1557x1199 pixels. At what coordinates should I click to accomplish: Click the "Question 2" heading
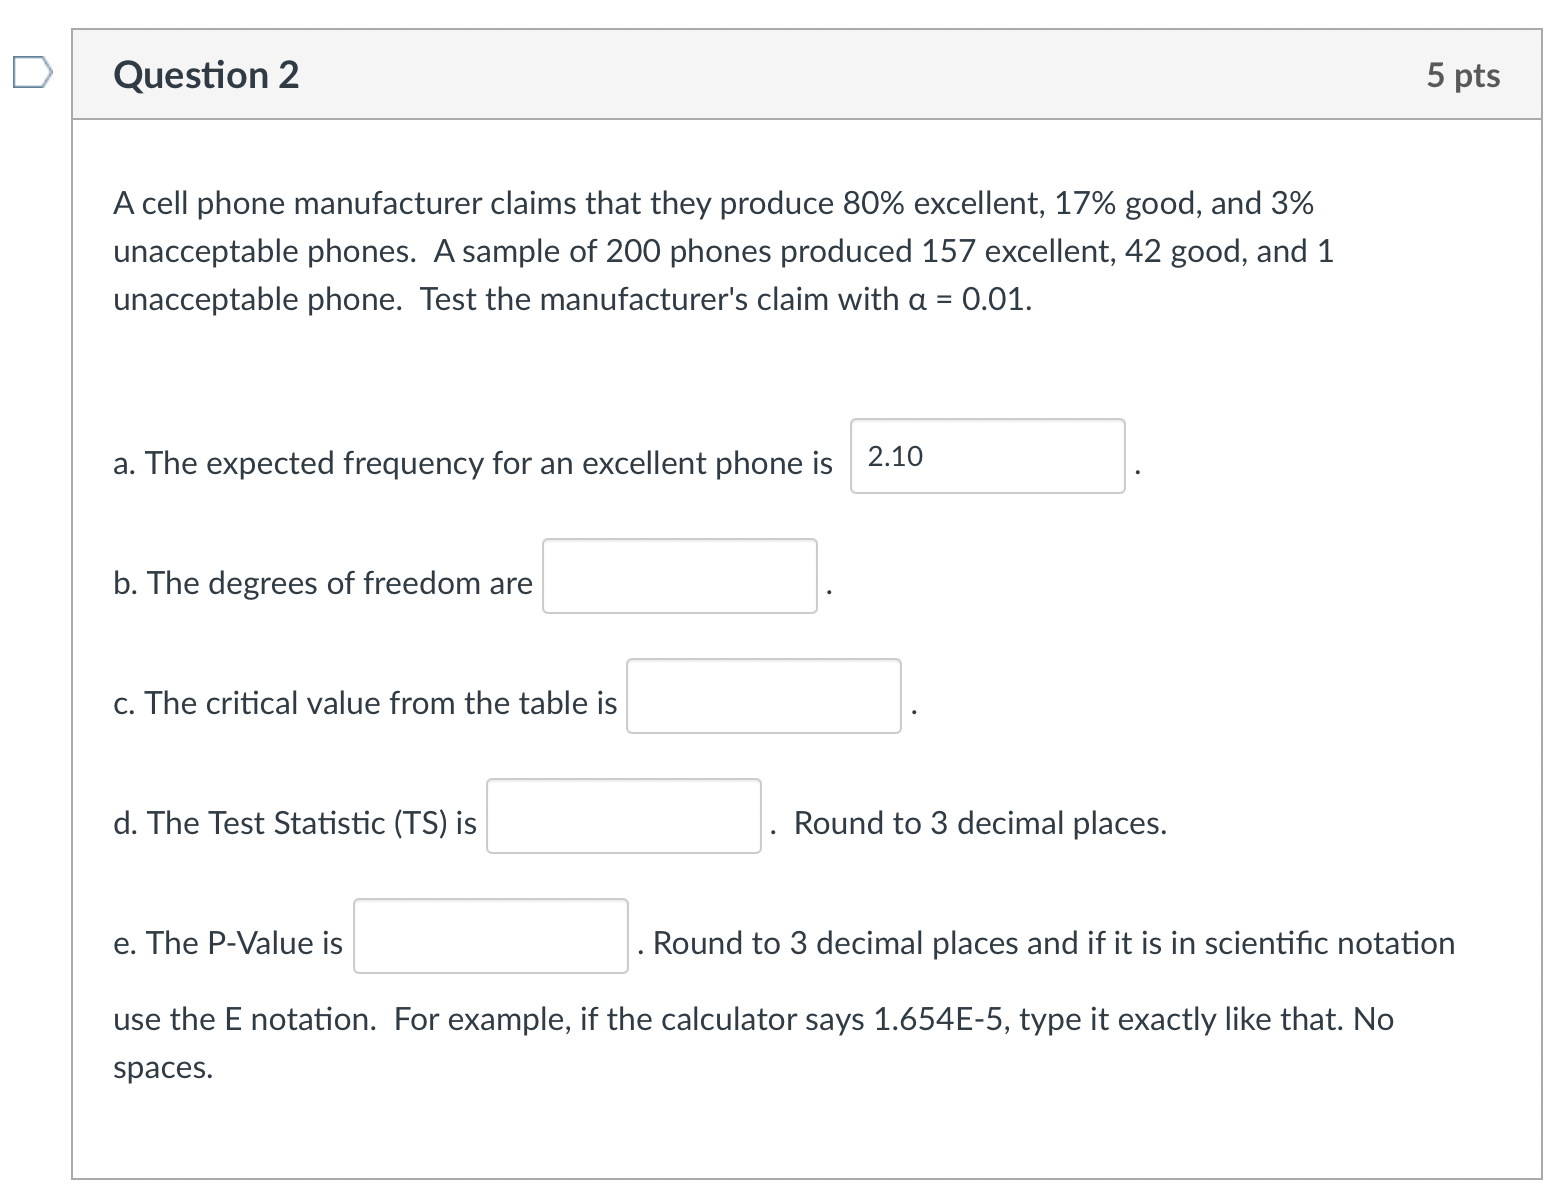(x=206, y=76)
